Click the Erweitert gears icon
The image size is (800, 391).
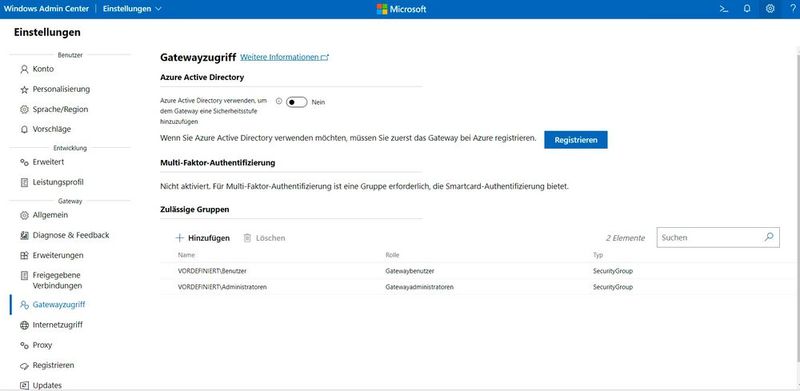click(x=24, y=162)
